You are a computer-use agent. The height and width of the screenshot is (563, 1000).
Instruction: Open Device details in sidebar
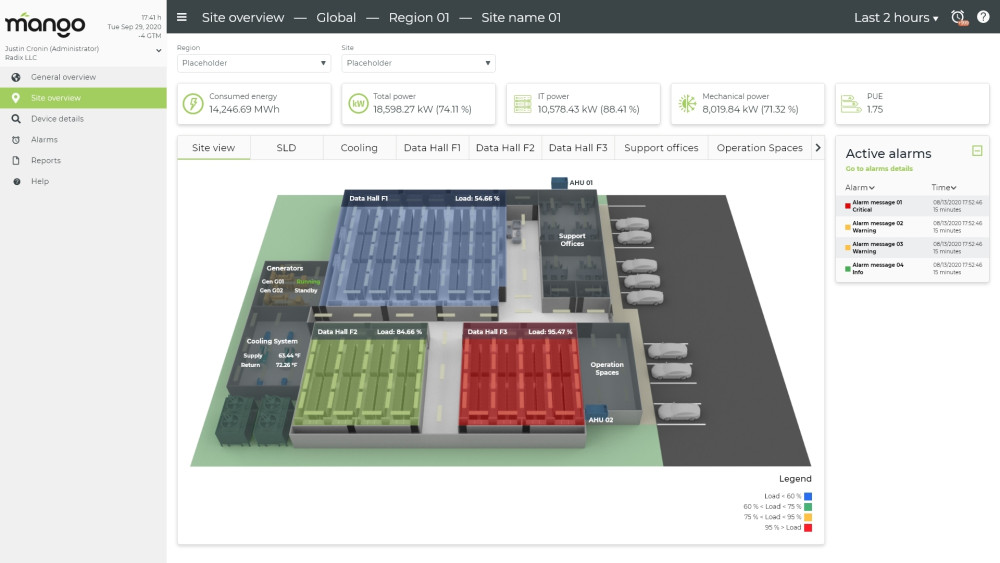pos(57,119)
